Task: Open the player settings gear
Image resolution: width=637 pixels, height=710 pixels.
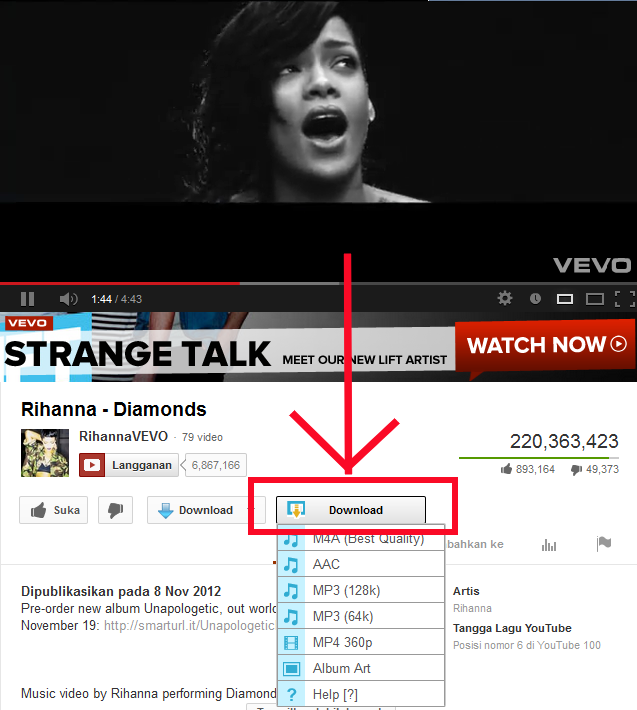Action: click(x=505, y=298)
